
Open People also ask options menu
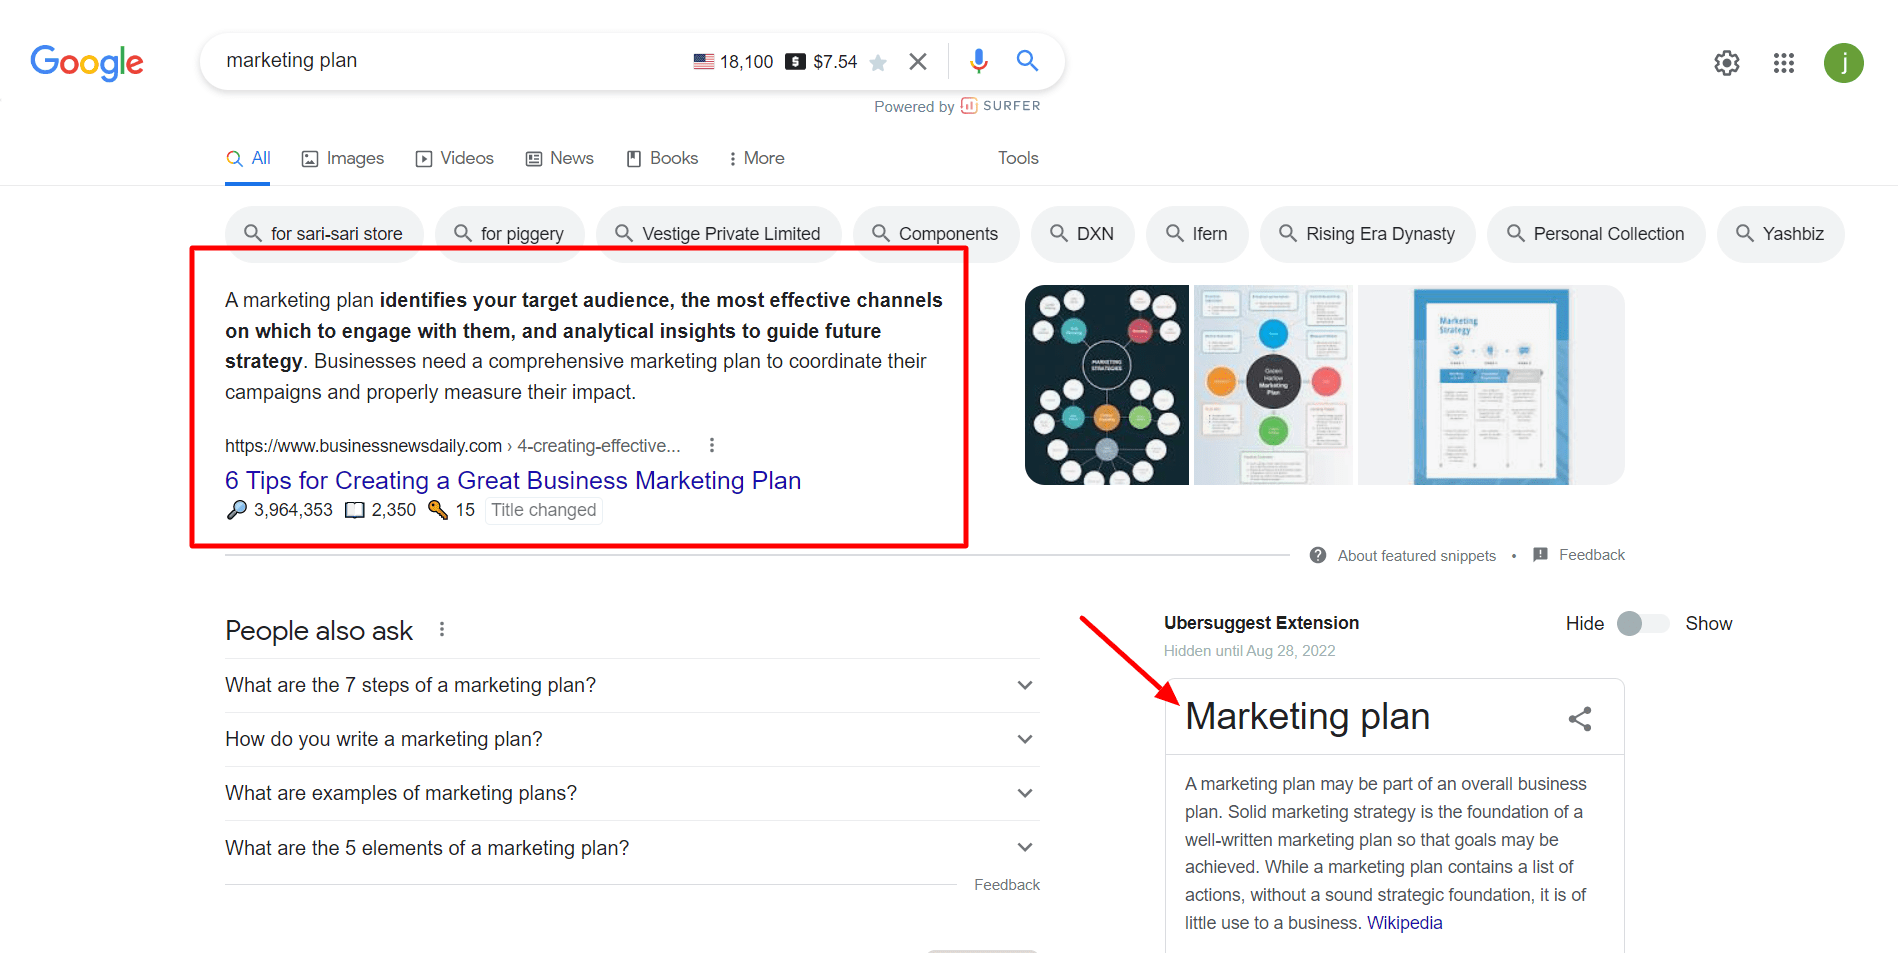(x=442, y=630)
